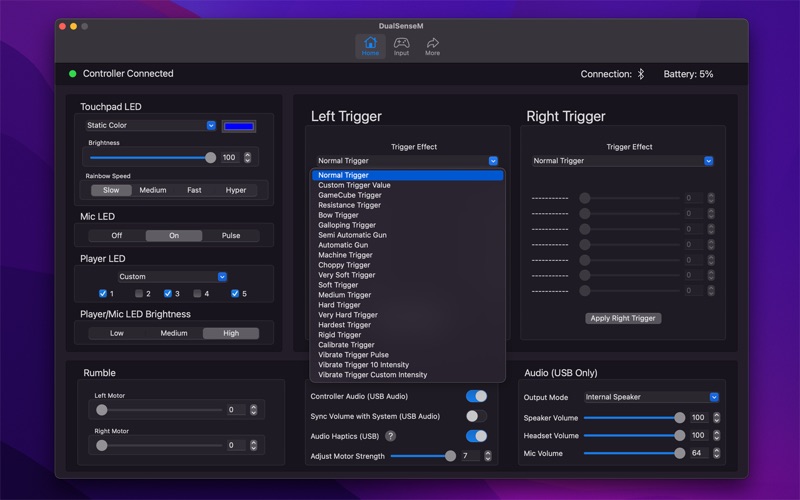Set Mic LED to Pulse
Image resolution: width=800 pixels, height=500 pixels.
[231, 235]
